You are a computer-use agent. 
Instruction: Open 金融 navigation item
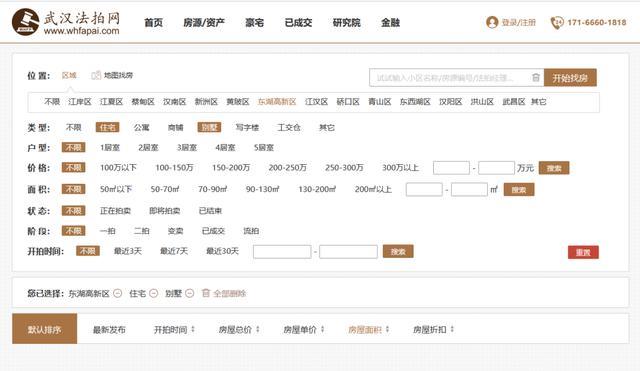point(390,22)
